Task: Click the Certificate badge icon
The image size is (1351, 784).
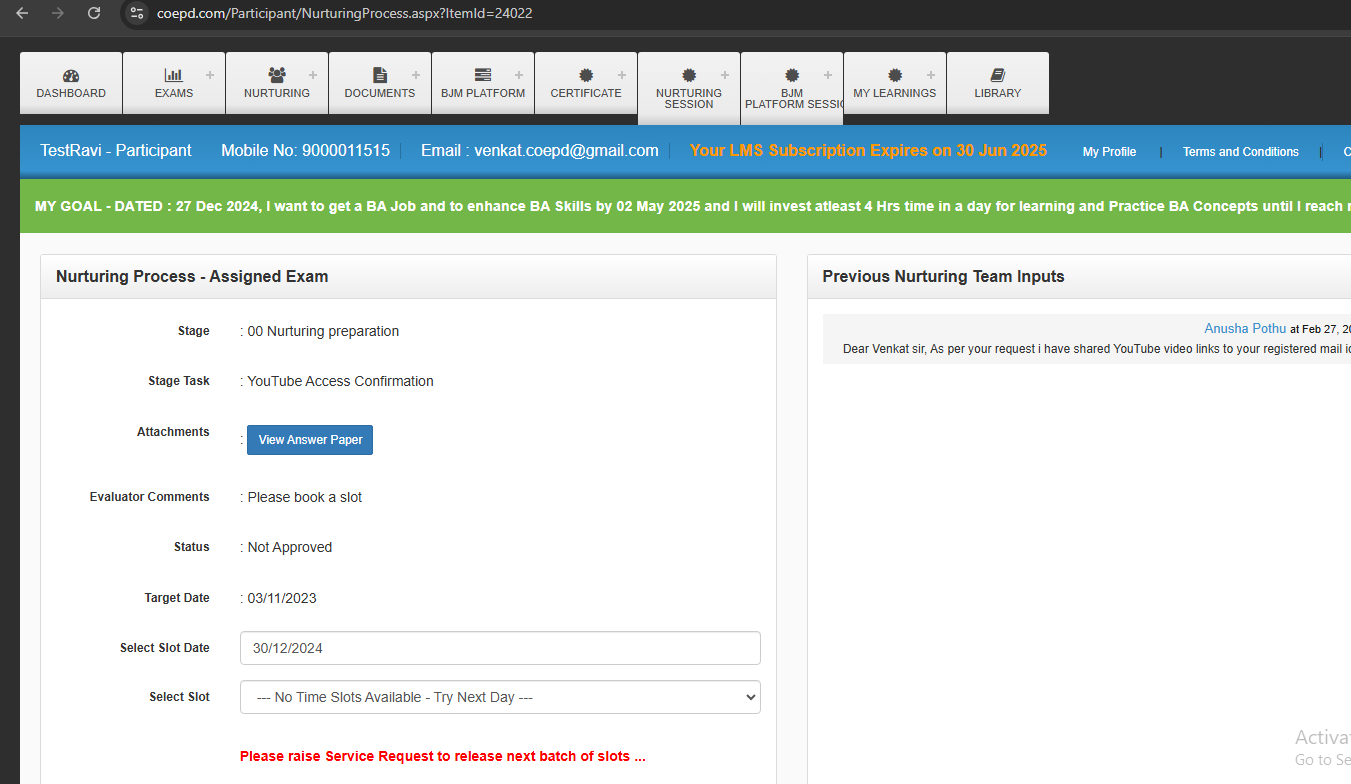Action: (x=586, y=75)
